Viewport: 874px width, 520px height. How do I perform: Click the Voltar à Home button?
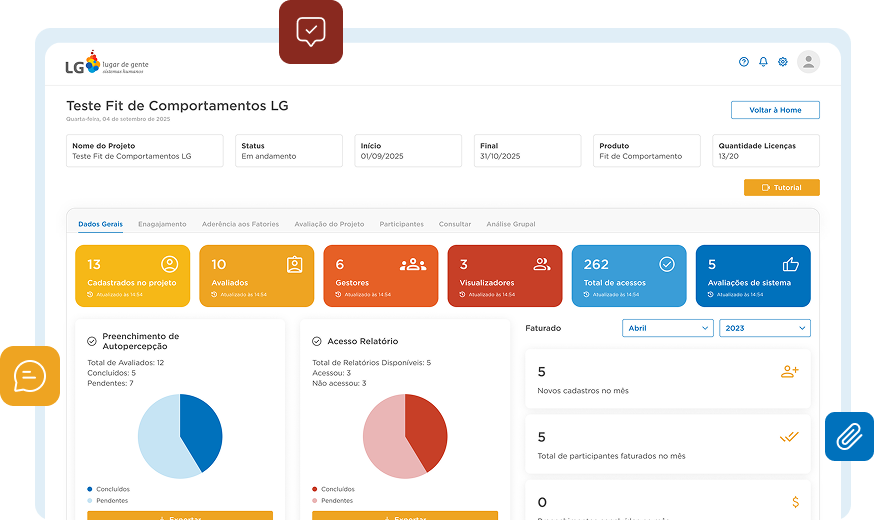(x=775, y=110)
